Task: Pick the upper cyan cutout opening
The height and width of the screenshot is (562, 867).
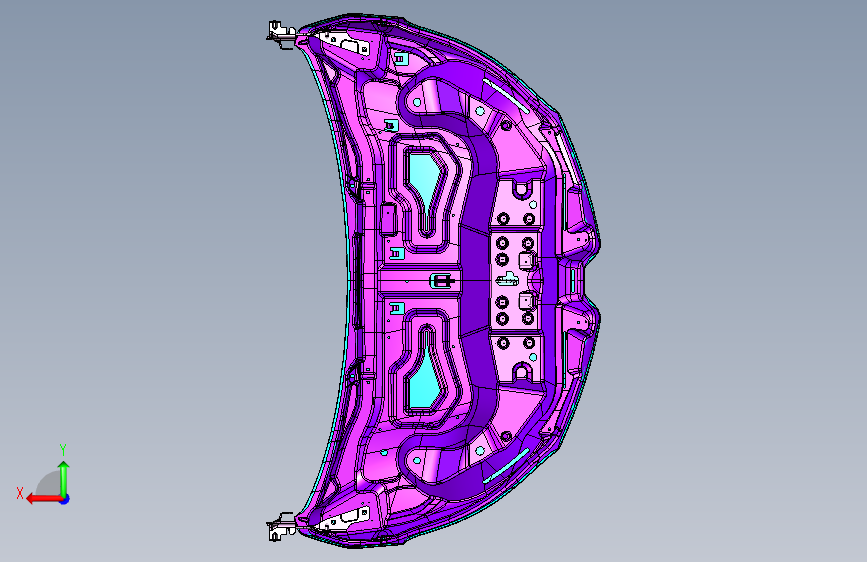Action: (424, 178)
